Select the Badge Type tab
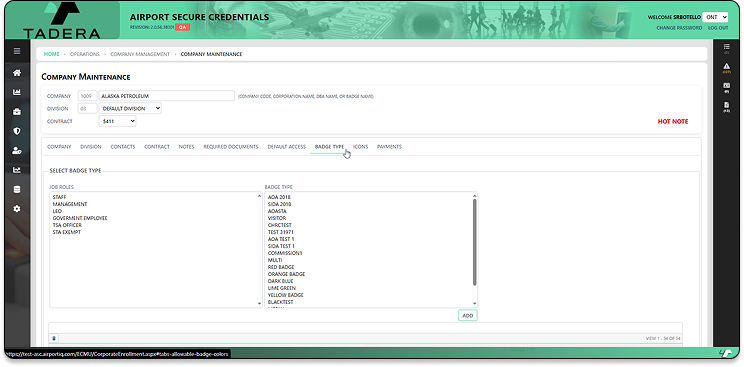744x367 pixels. coord(329,147)
